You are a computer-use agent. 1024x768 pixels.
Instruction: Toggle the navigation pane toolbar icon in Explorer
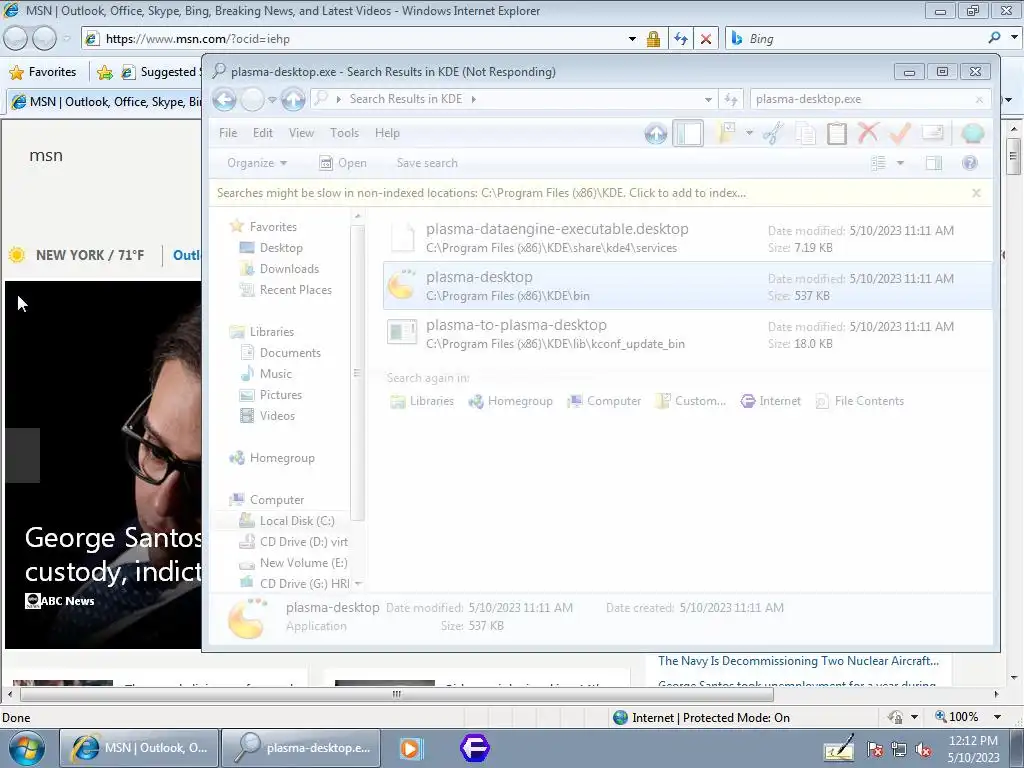pos(688,133)
